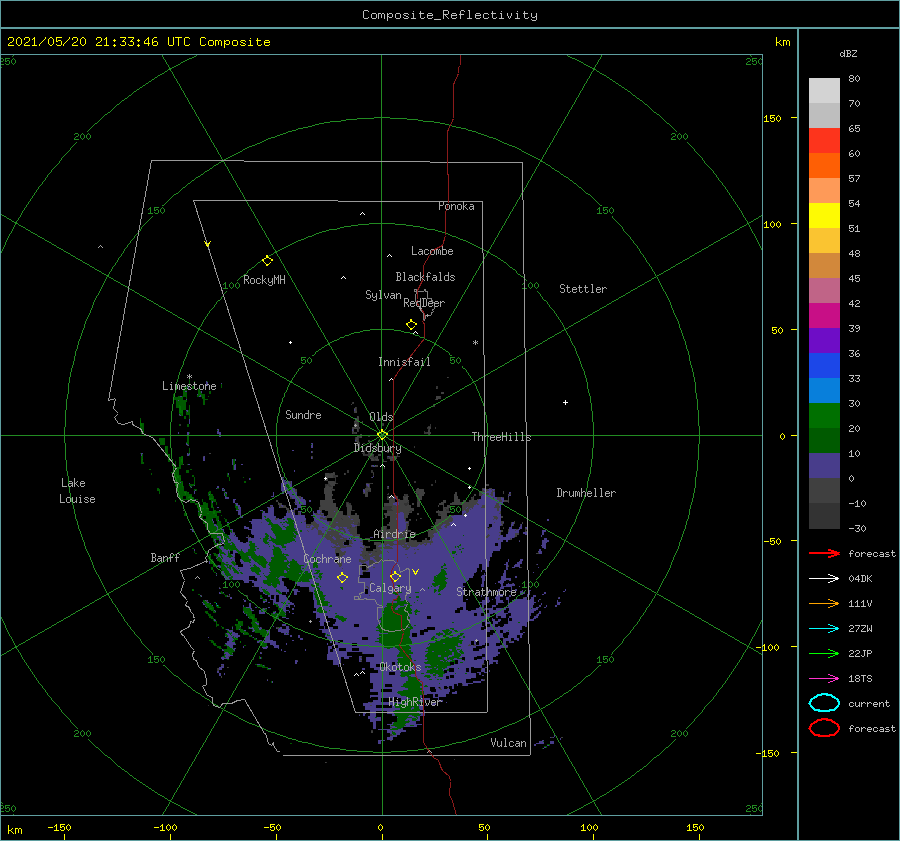This screenshot has height=841, width=900.
Task: Click the blue 33-36 dBZ swatch
Action: coord(824,366)
